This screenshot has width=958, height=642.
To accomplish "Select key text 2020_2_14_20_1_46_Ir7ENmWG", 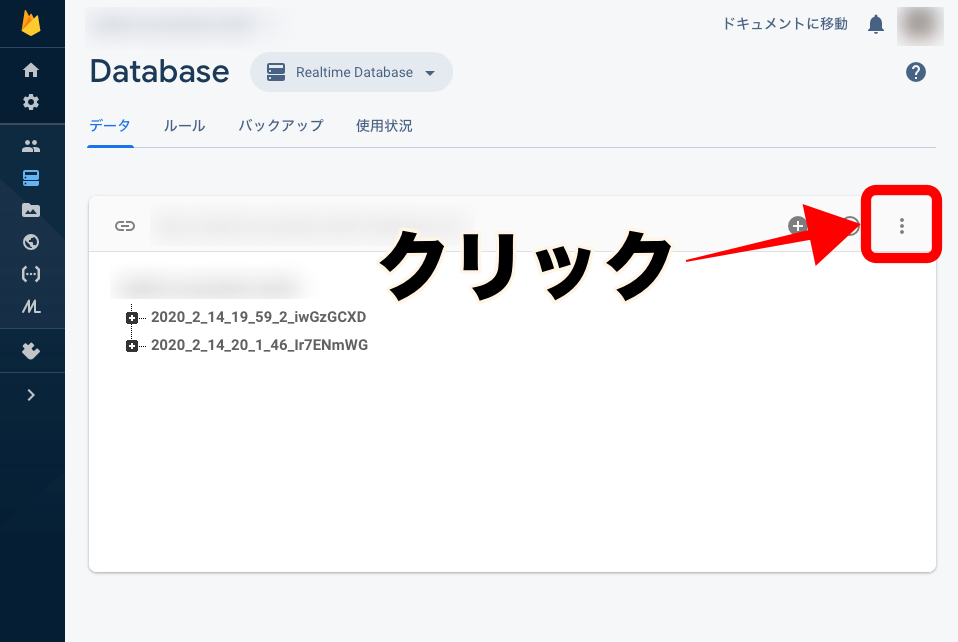I will point(260,345).
